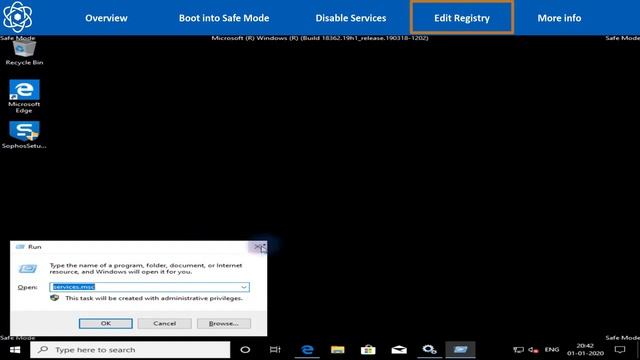Open File Explorer from the taskbar
Viewport: 640px width, 360px height.
338,350
